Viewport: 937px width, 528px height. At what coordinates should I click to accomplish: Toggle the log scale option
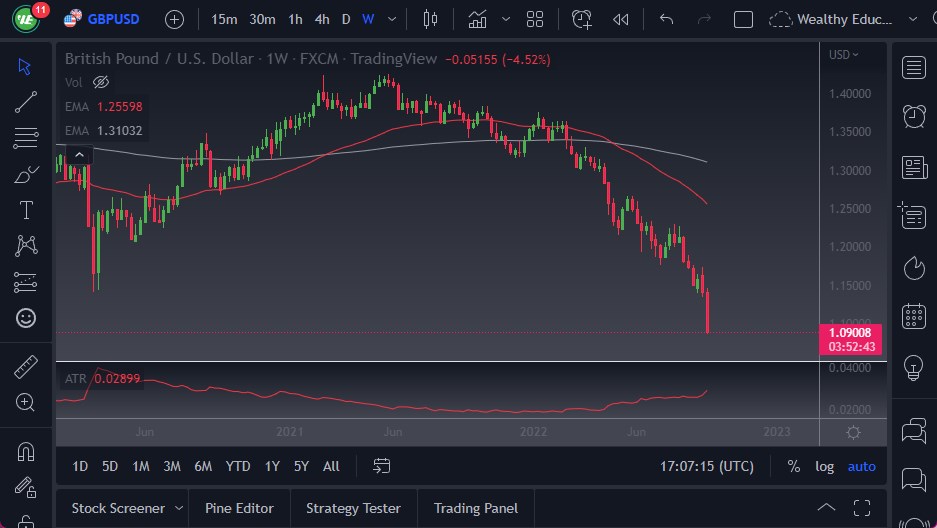pos(824,466)
